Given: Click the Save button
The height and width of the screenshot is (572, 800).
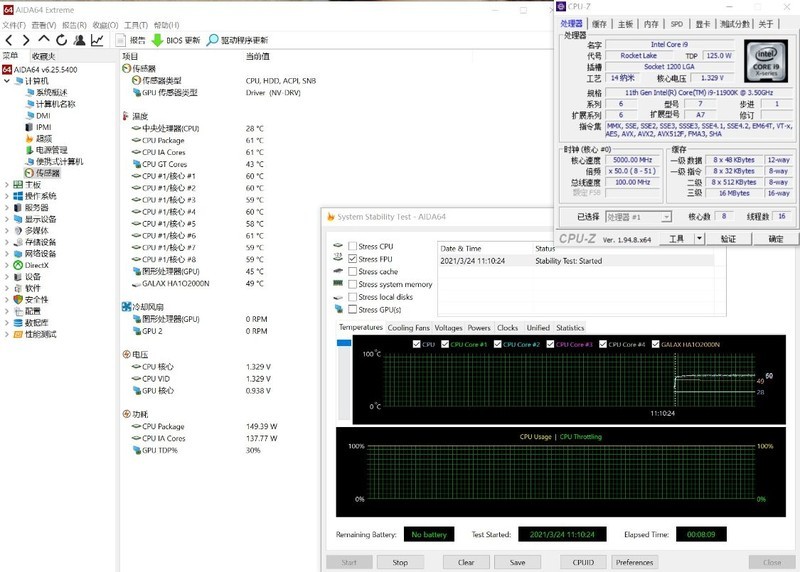Looking at the screenshot, I should click(517, 562).
